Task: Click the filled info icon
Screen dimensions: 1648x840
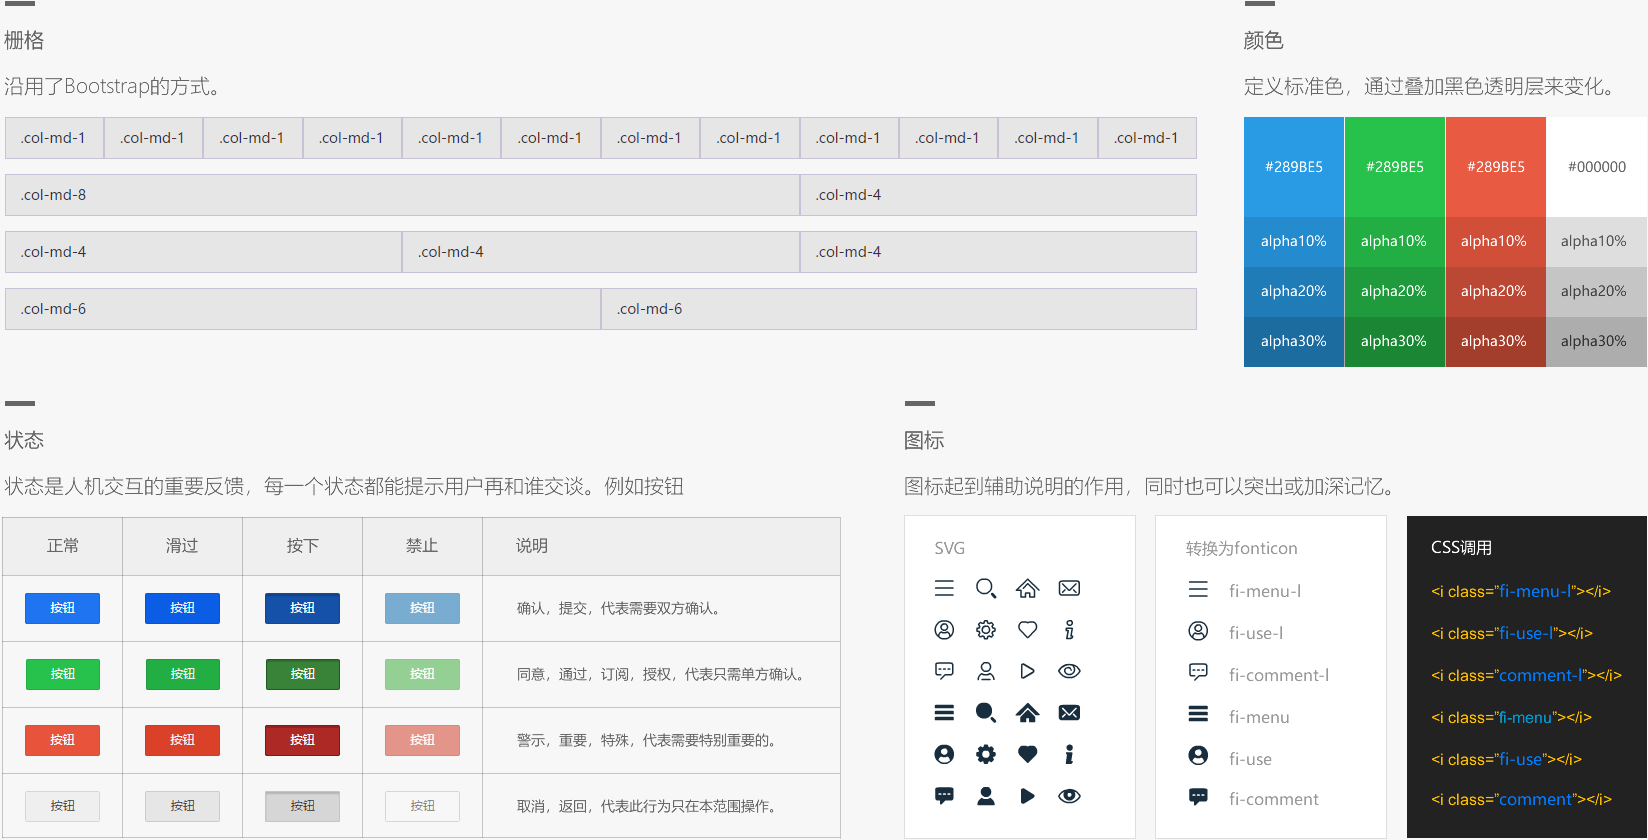Action: 1069,755
